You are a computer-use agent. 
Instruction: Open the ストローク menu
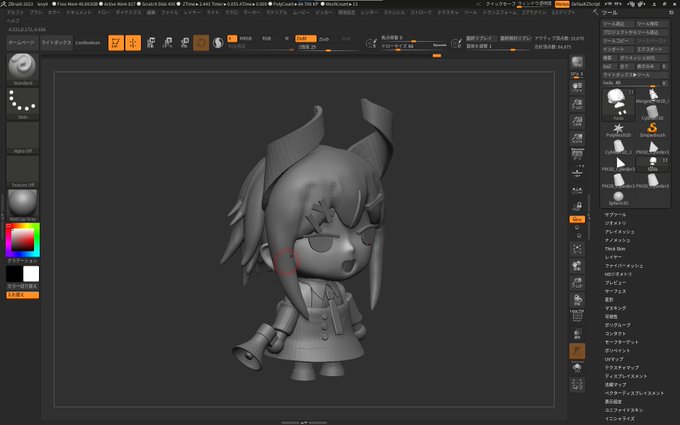(421, 13)
